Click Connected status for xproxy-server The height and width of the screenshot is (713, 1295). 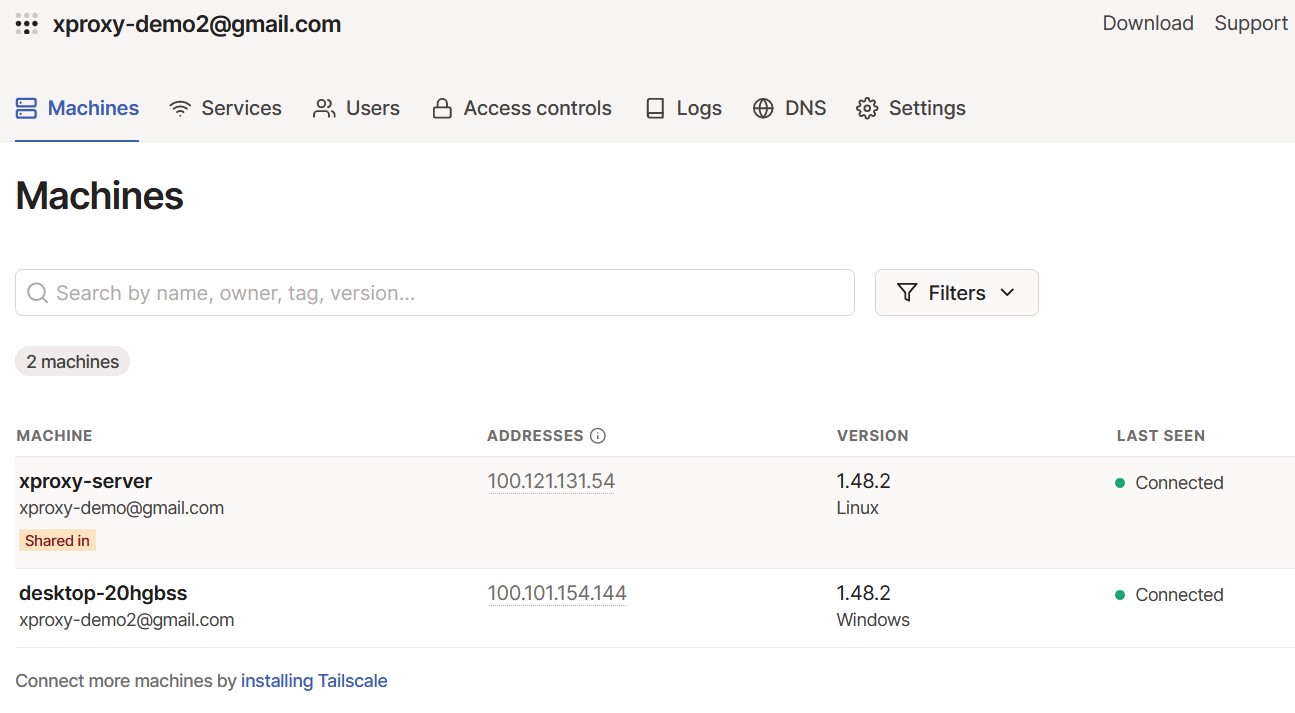click(x=1179, y=483)
